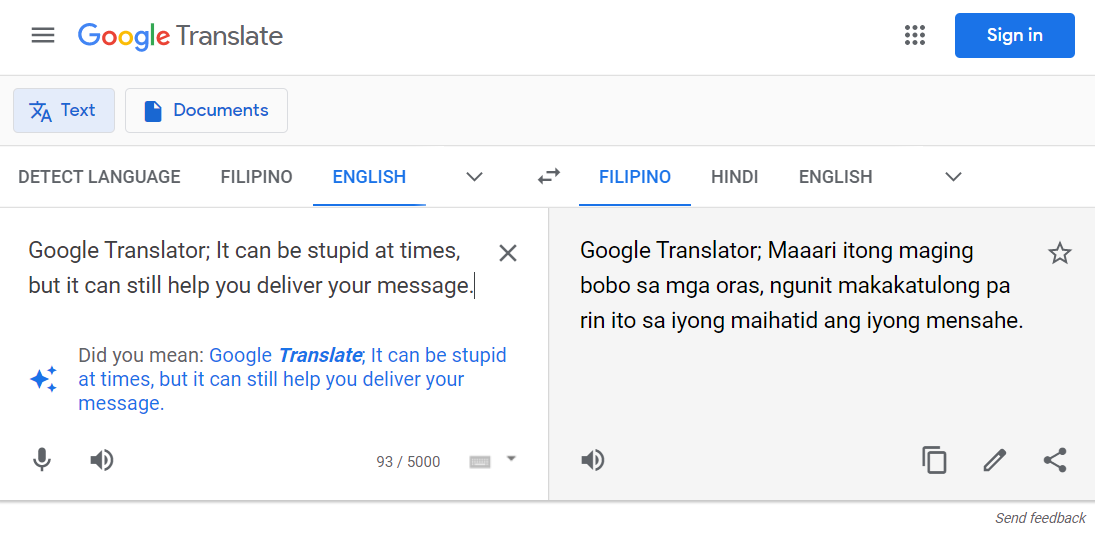Select Hindi as target language

coord(735,177)
